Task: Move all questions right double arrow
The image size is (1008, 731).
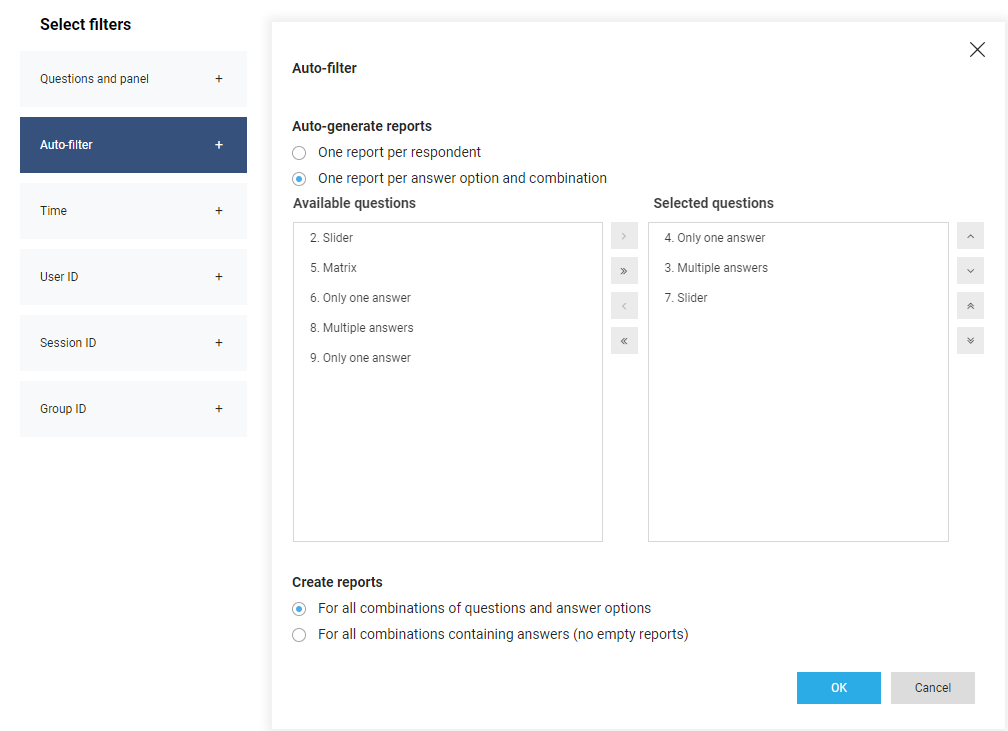Action: [x=624, y=271]
